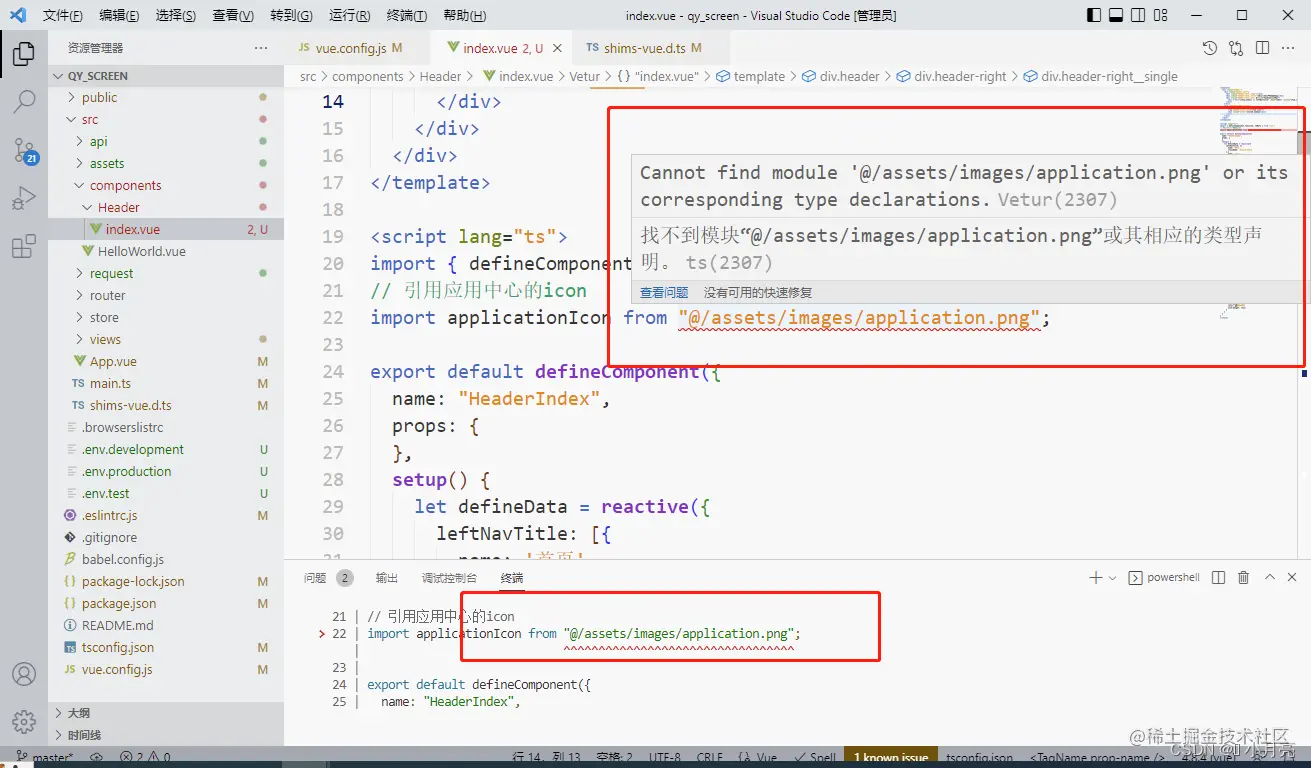Expand the public folder

pyautogui.click(x=166, y=97)
